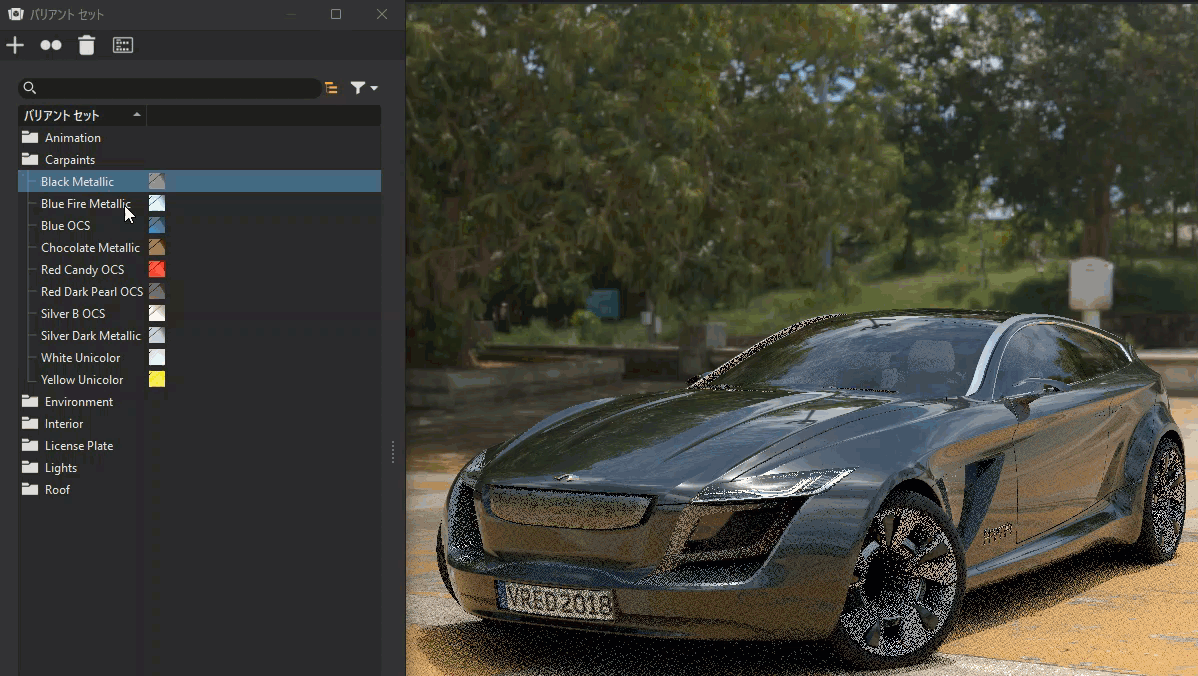The image size is (1198, 676).
Task: Click the Silver Dark Metallic swatch
Action: click(x=157, y=335)
